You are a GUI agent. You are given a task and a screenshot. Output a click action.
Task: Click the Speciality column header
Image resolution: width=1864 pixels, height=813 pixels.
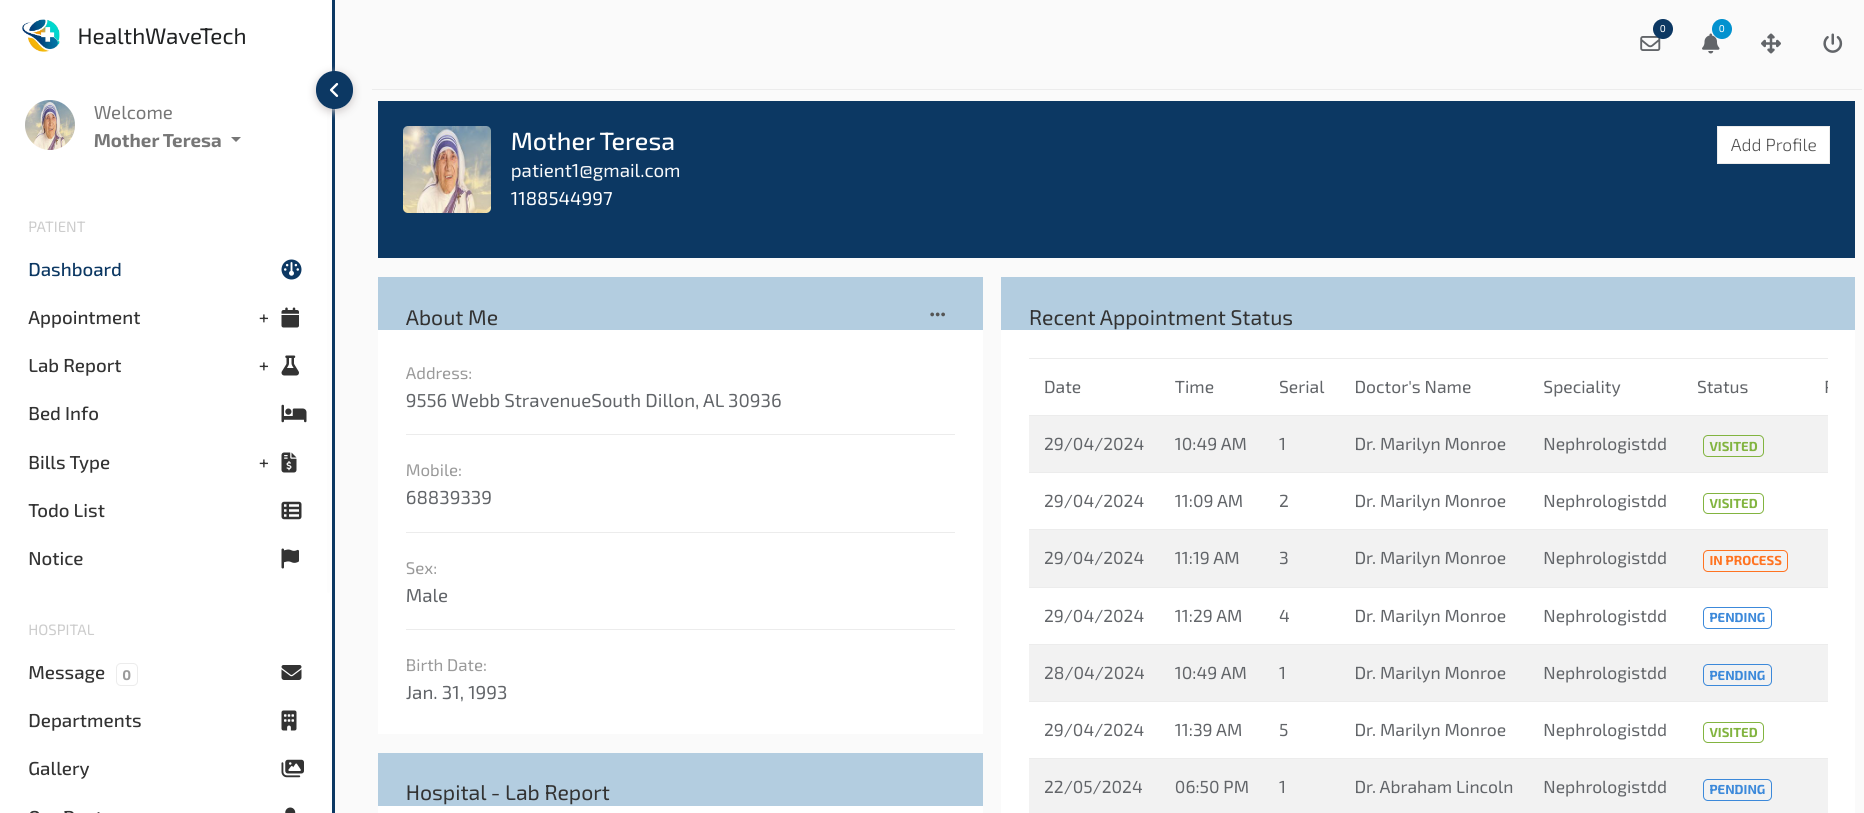coord(1581,387)
